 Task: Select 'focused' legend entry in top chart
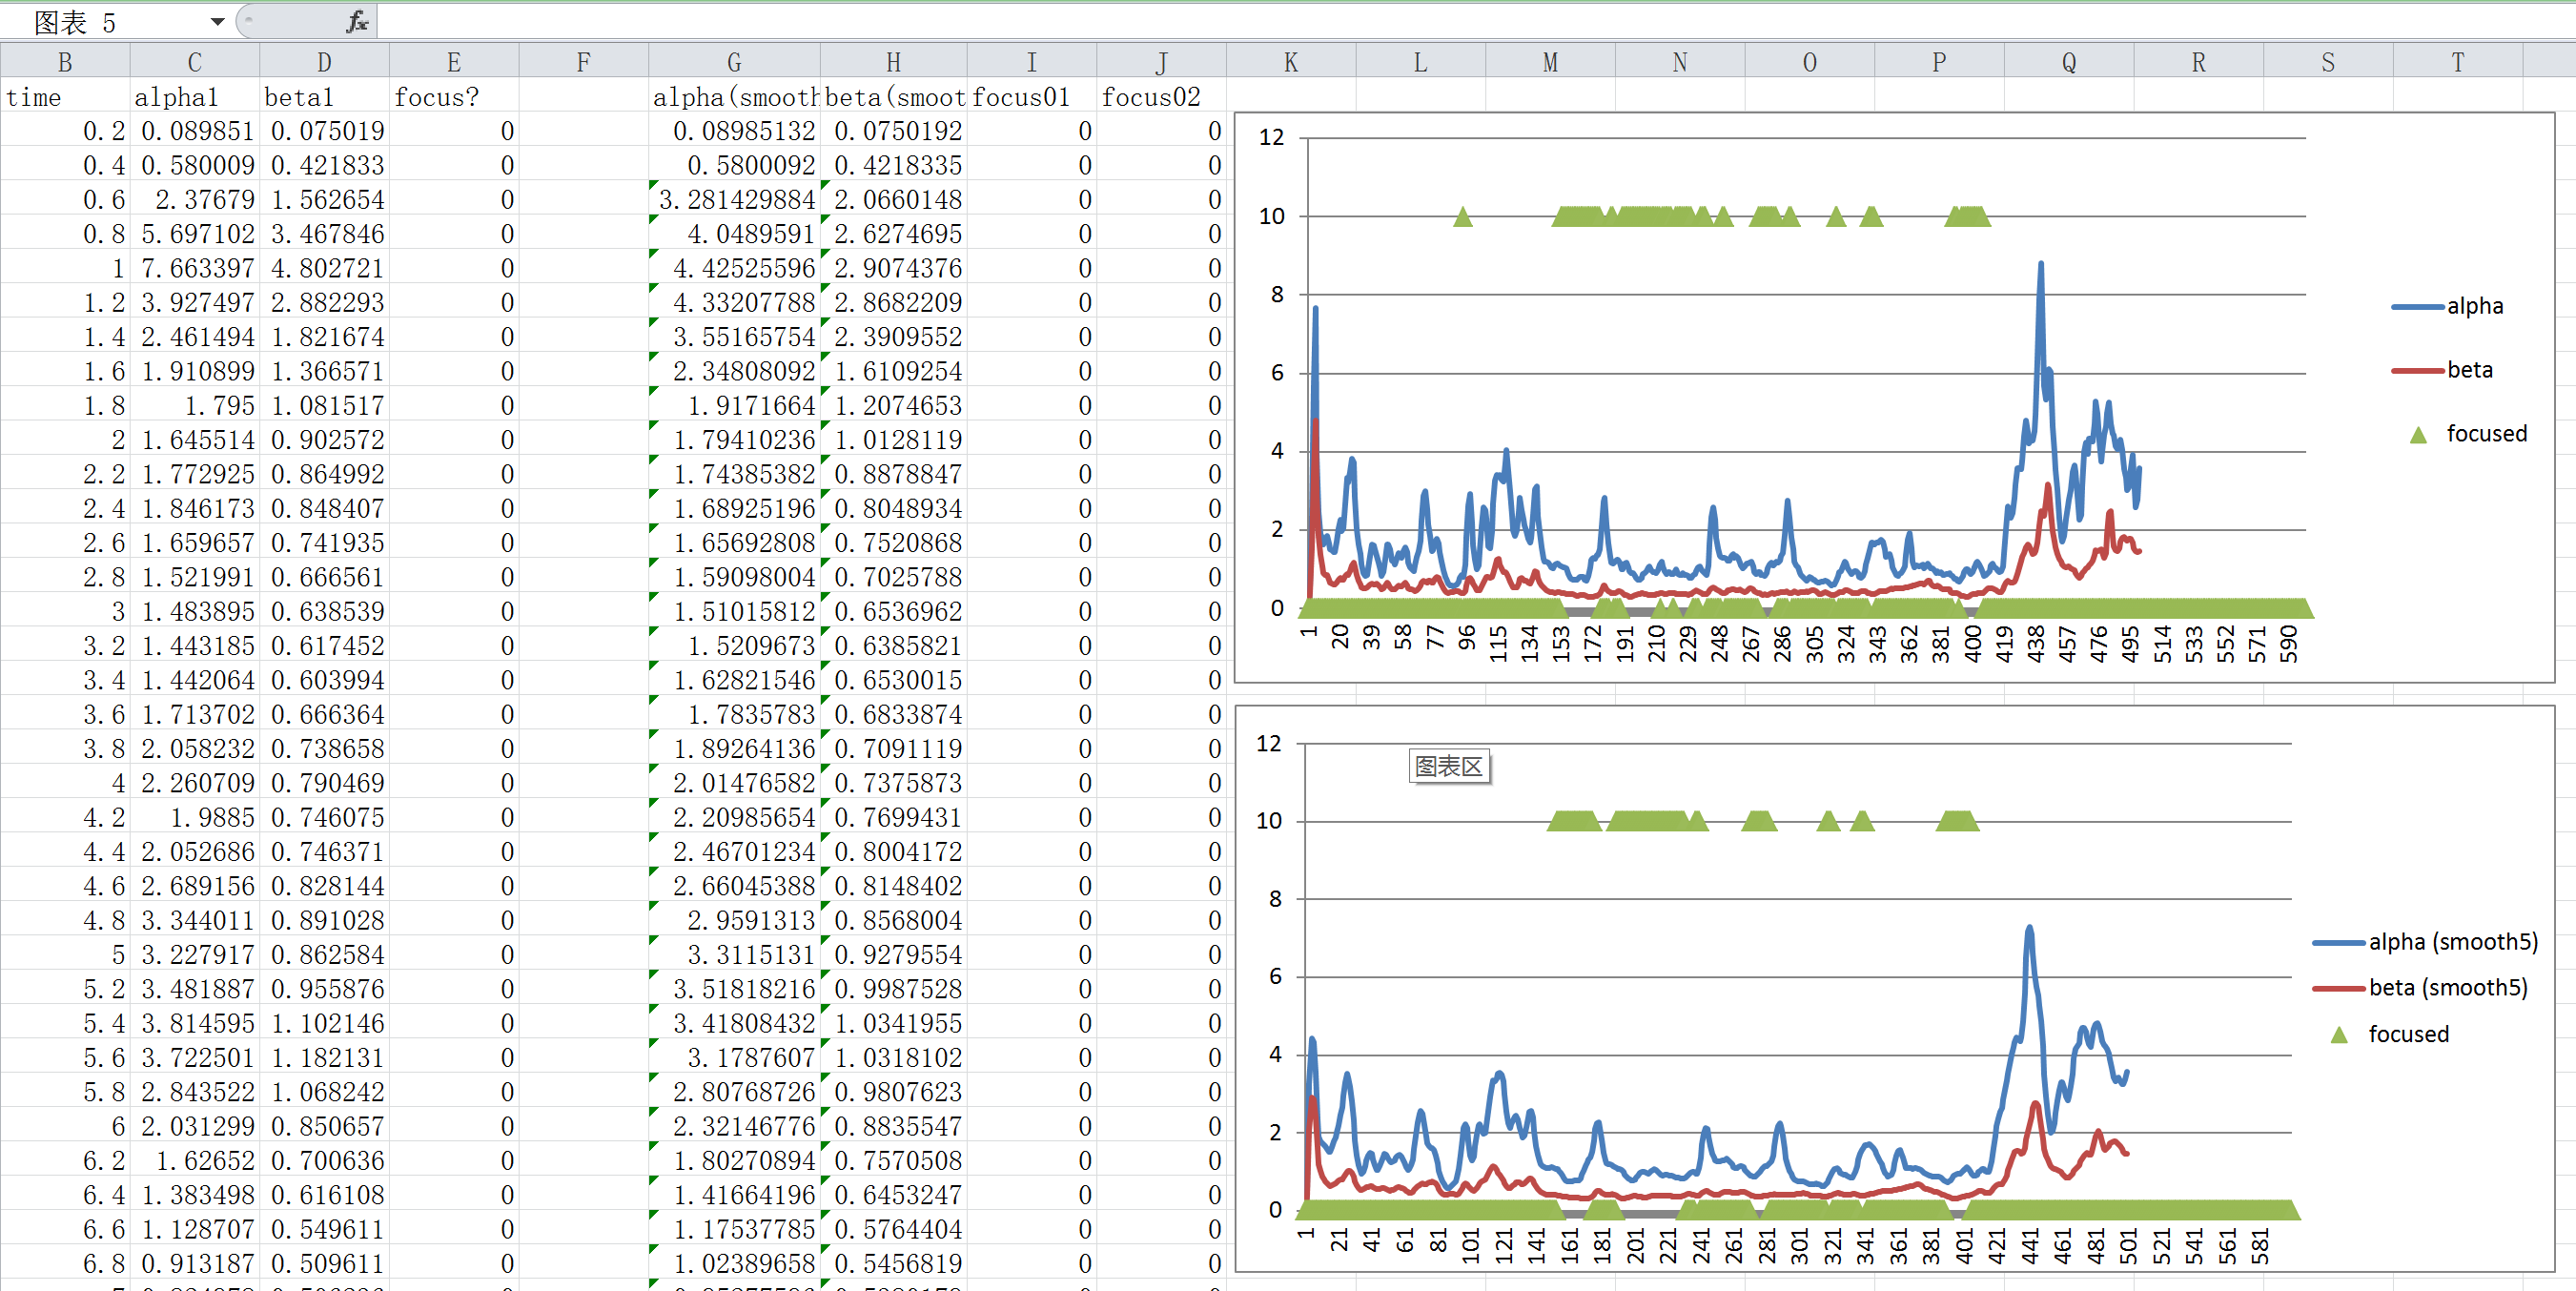2468,434
